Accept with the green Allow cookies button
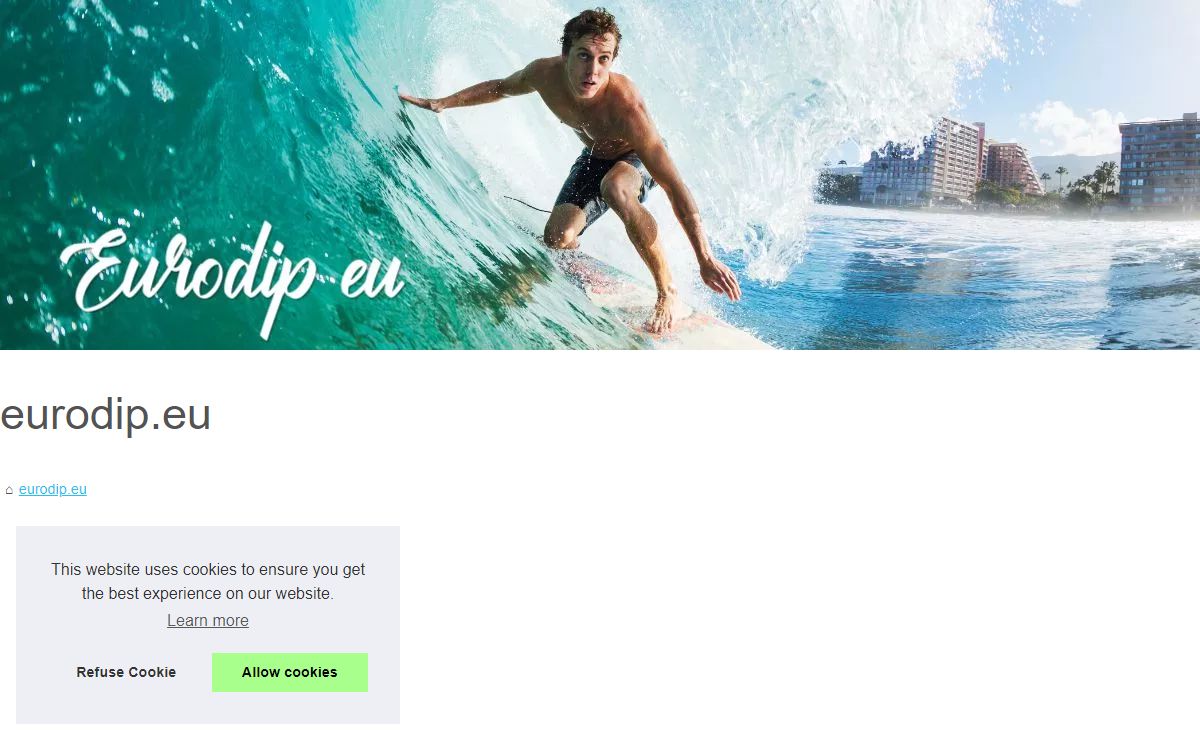Screen dimensions: 1200x740 coord(290,672)
